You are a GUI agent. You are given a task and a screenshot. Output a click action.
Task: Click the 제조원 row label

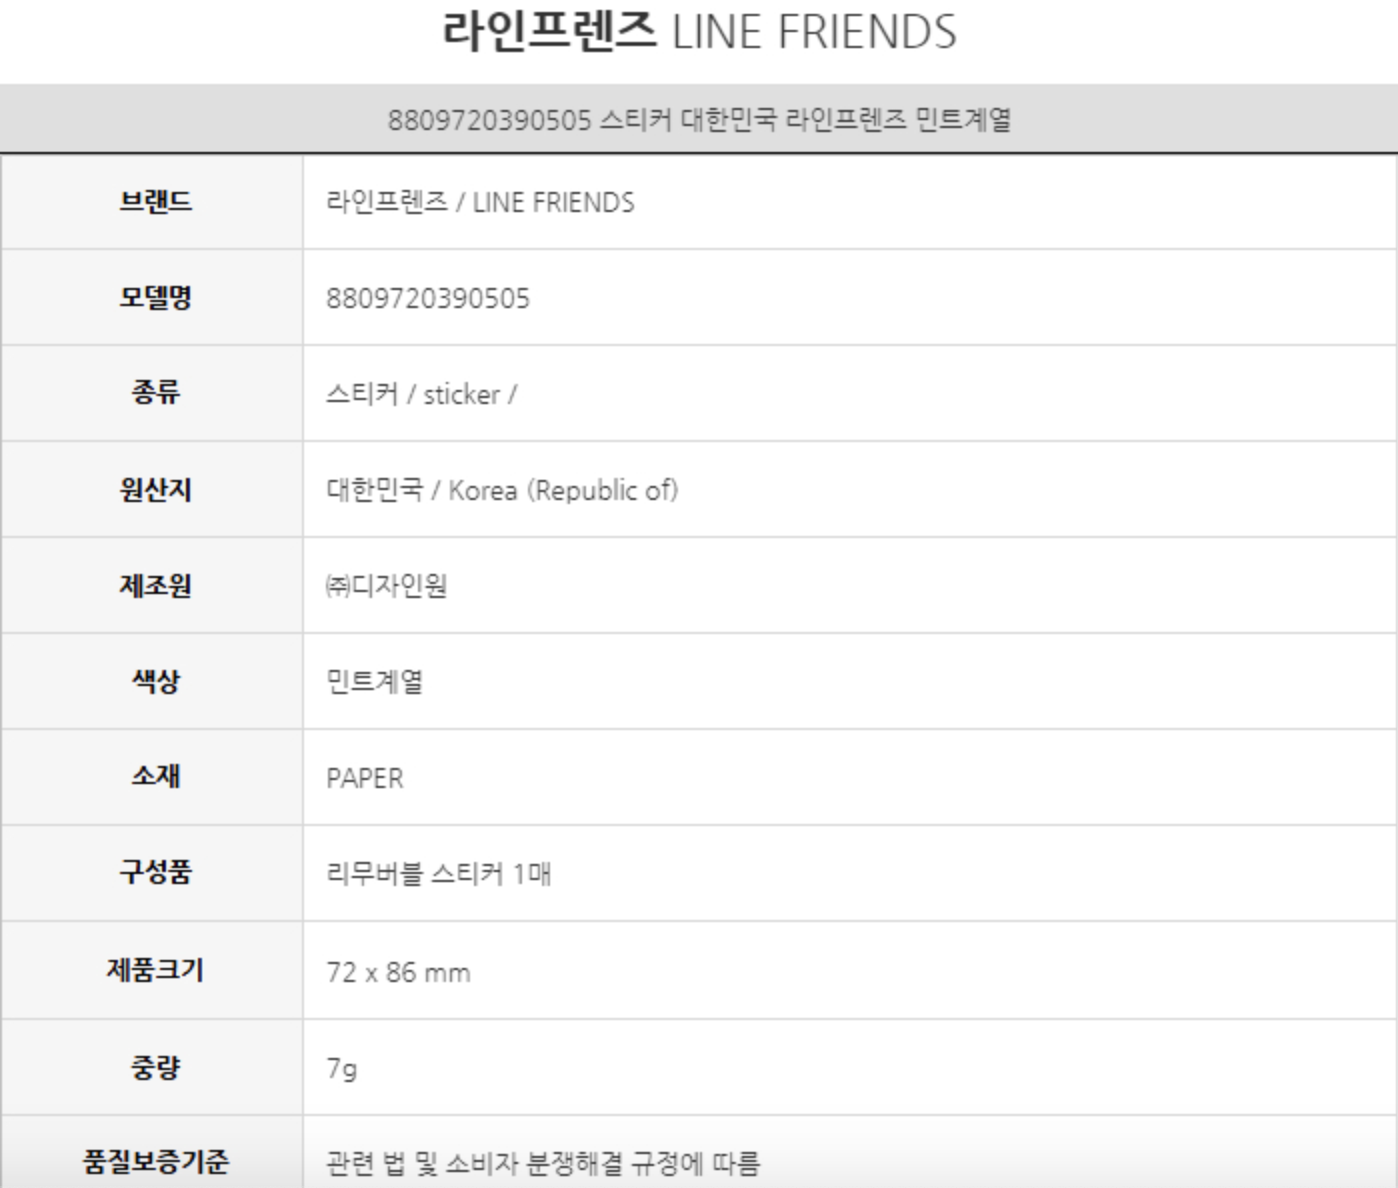pos(155,586)
